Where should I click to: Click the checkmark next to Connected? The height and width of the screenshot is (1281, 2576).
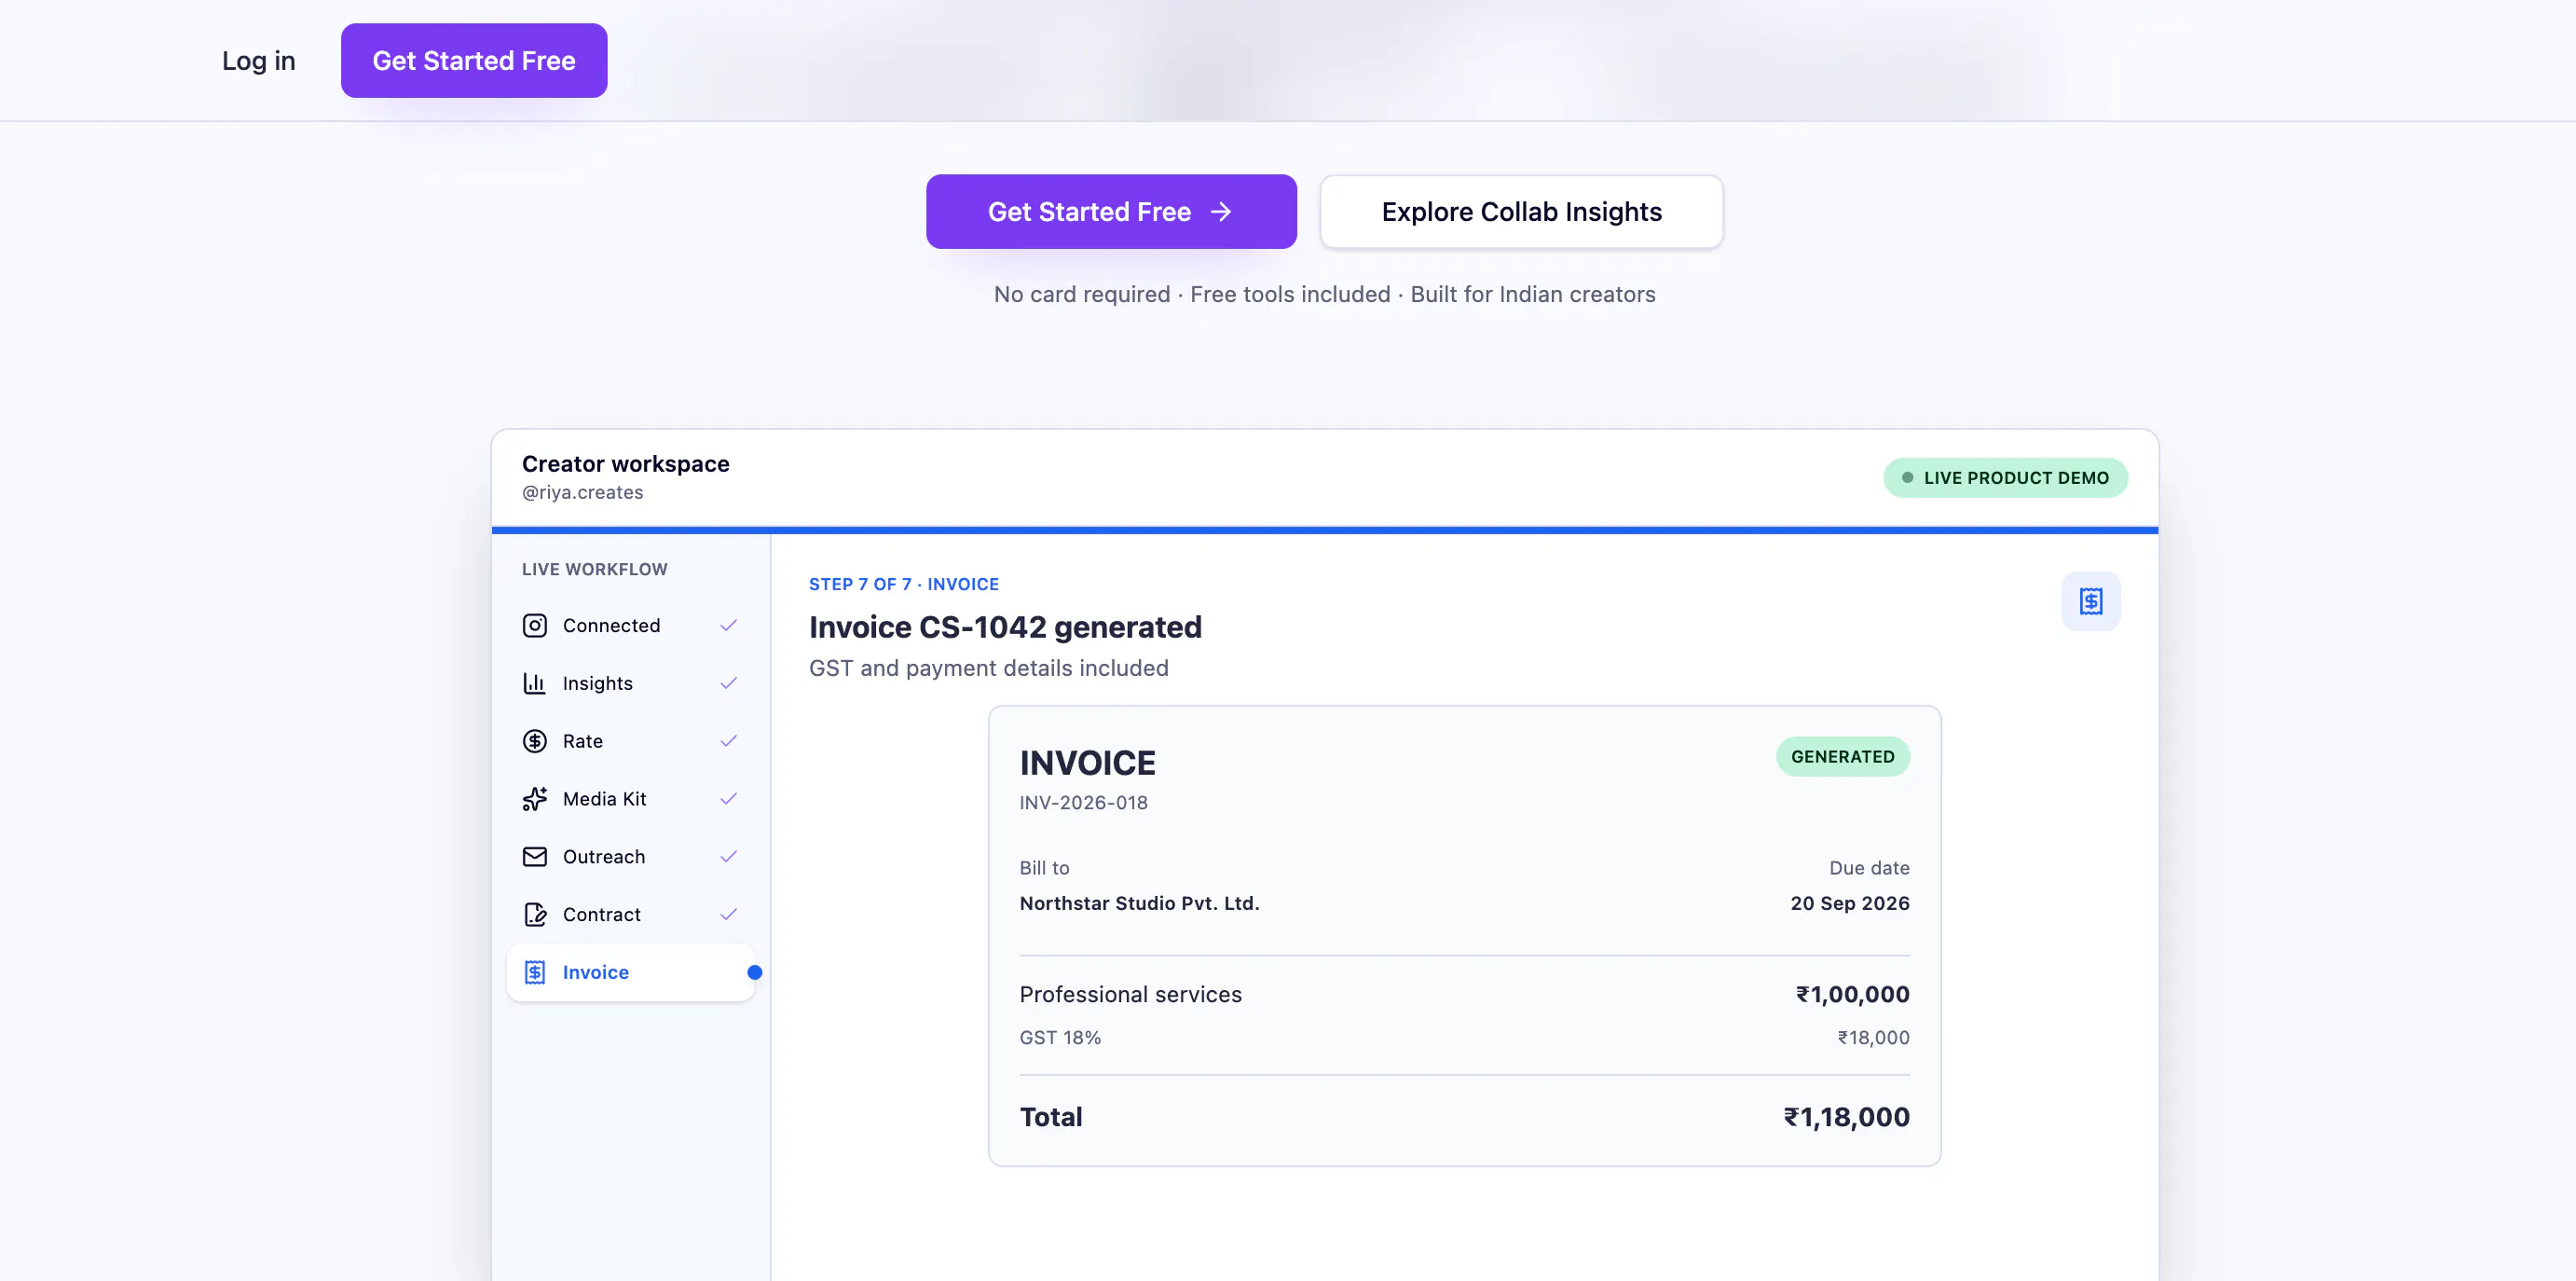[729, 625]
